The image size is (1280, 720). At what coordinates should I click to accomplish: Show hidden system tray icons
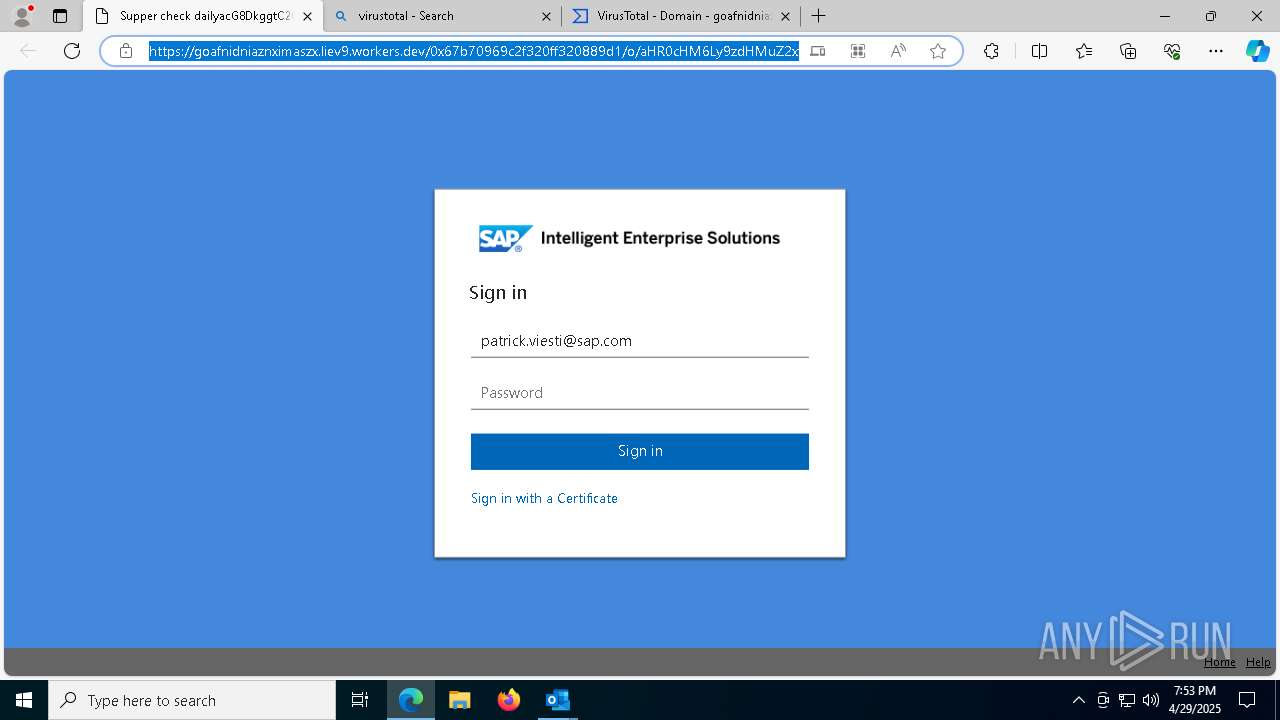1078,700
